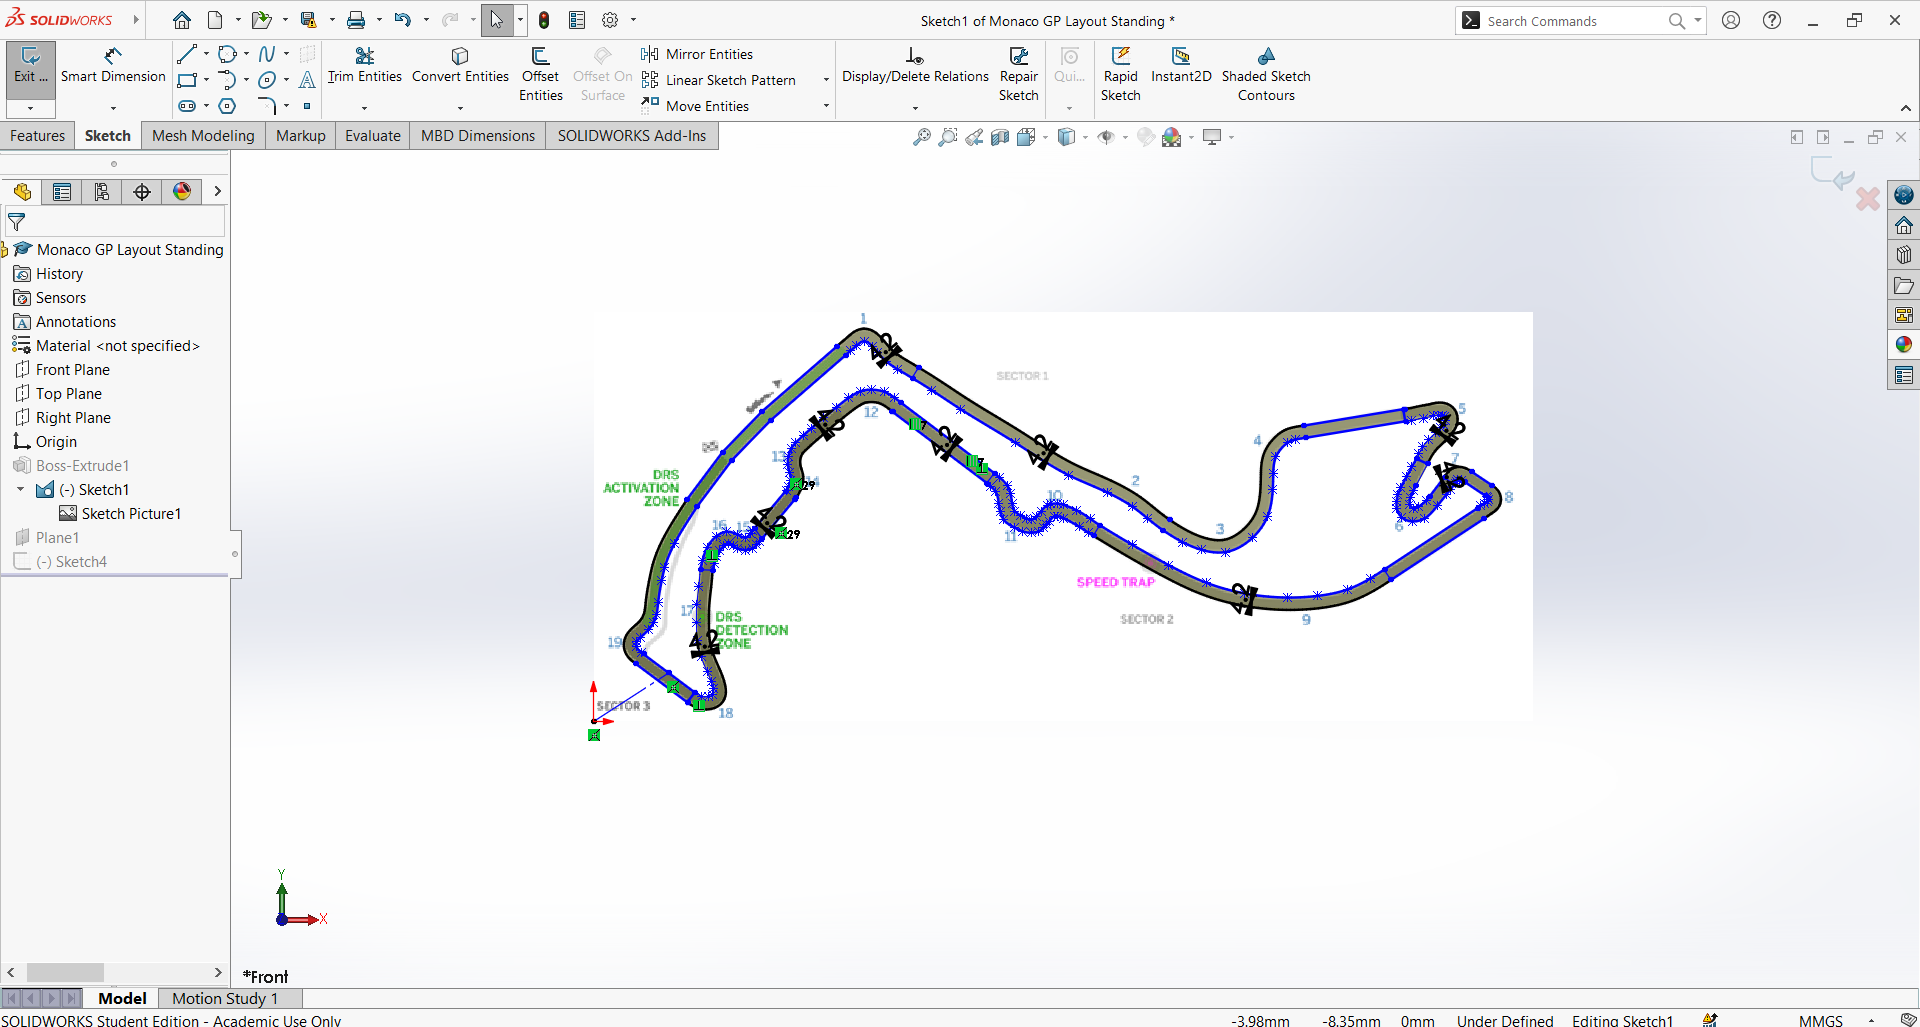Click Display/Delete Relations button
Viewport: 1920px width, 1027px height.
coord(915,65)
